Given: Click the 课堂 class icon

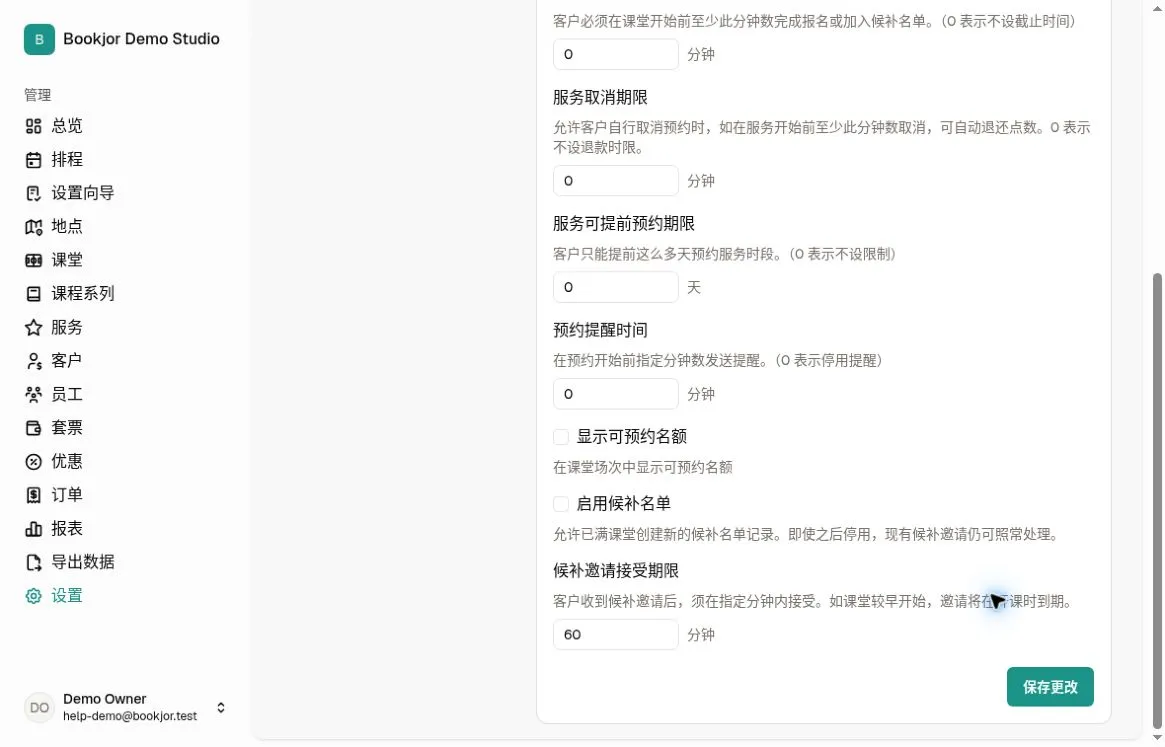Looking at the screenshot, I should tap(33, 260).
